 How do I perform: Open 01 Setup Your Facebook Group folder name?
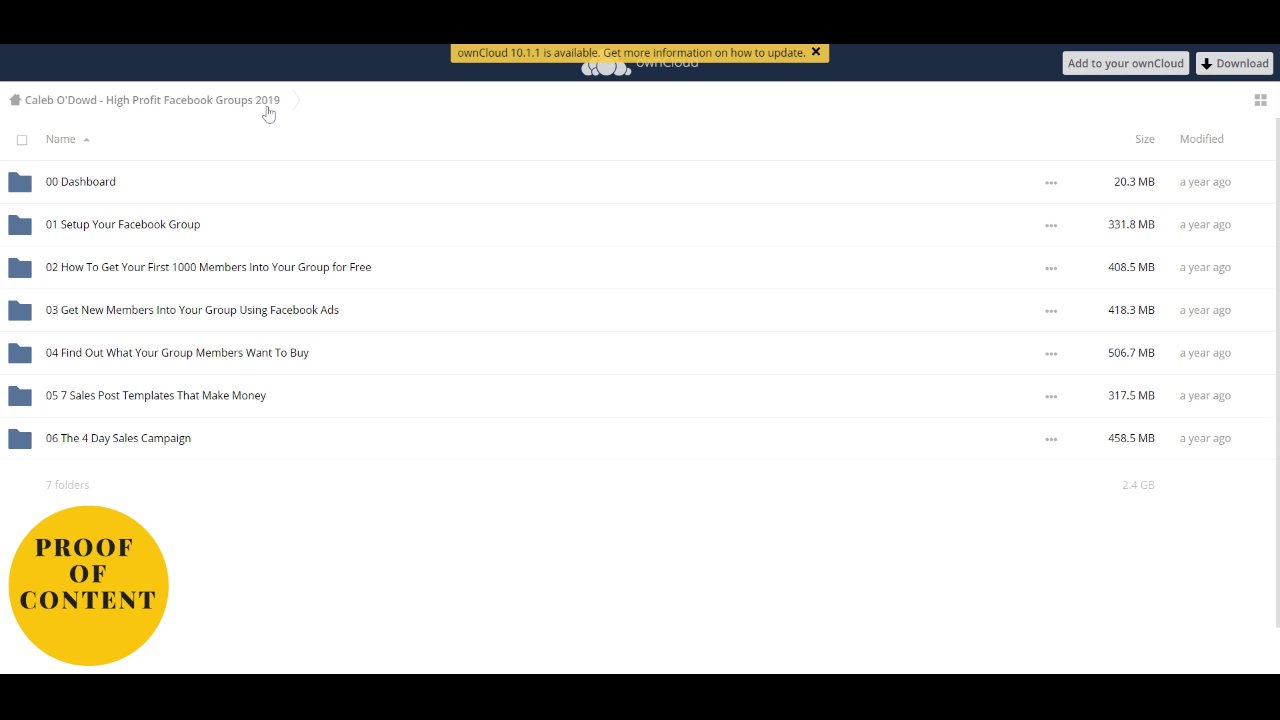pos(123,225)
